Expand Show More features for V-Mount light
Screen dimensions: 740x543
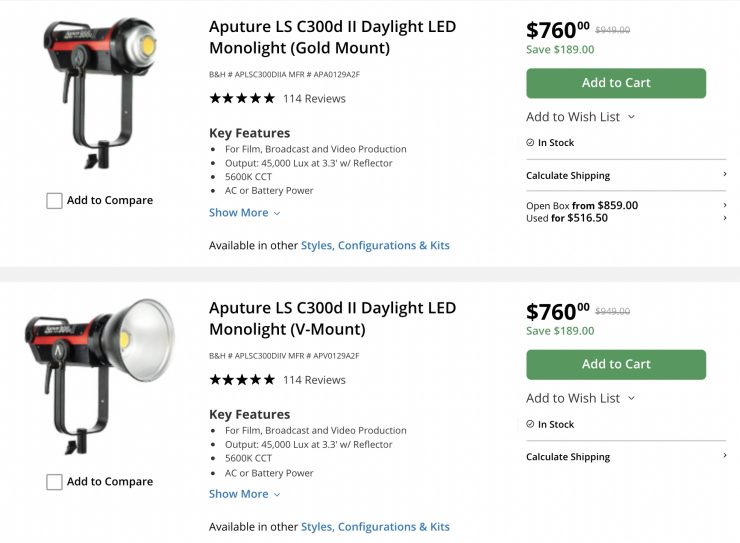point(244,494)
